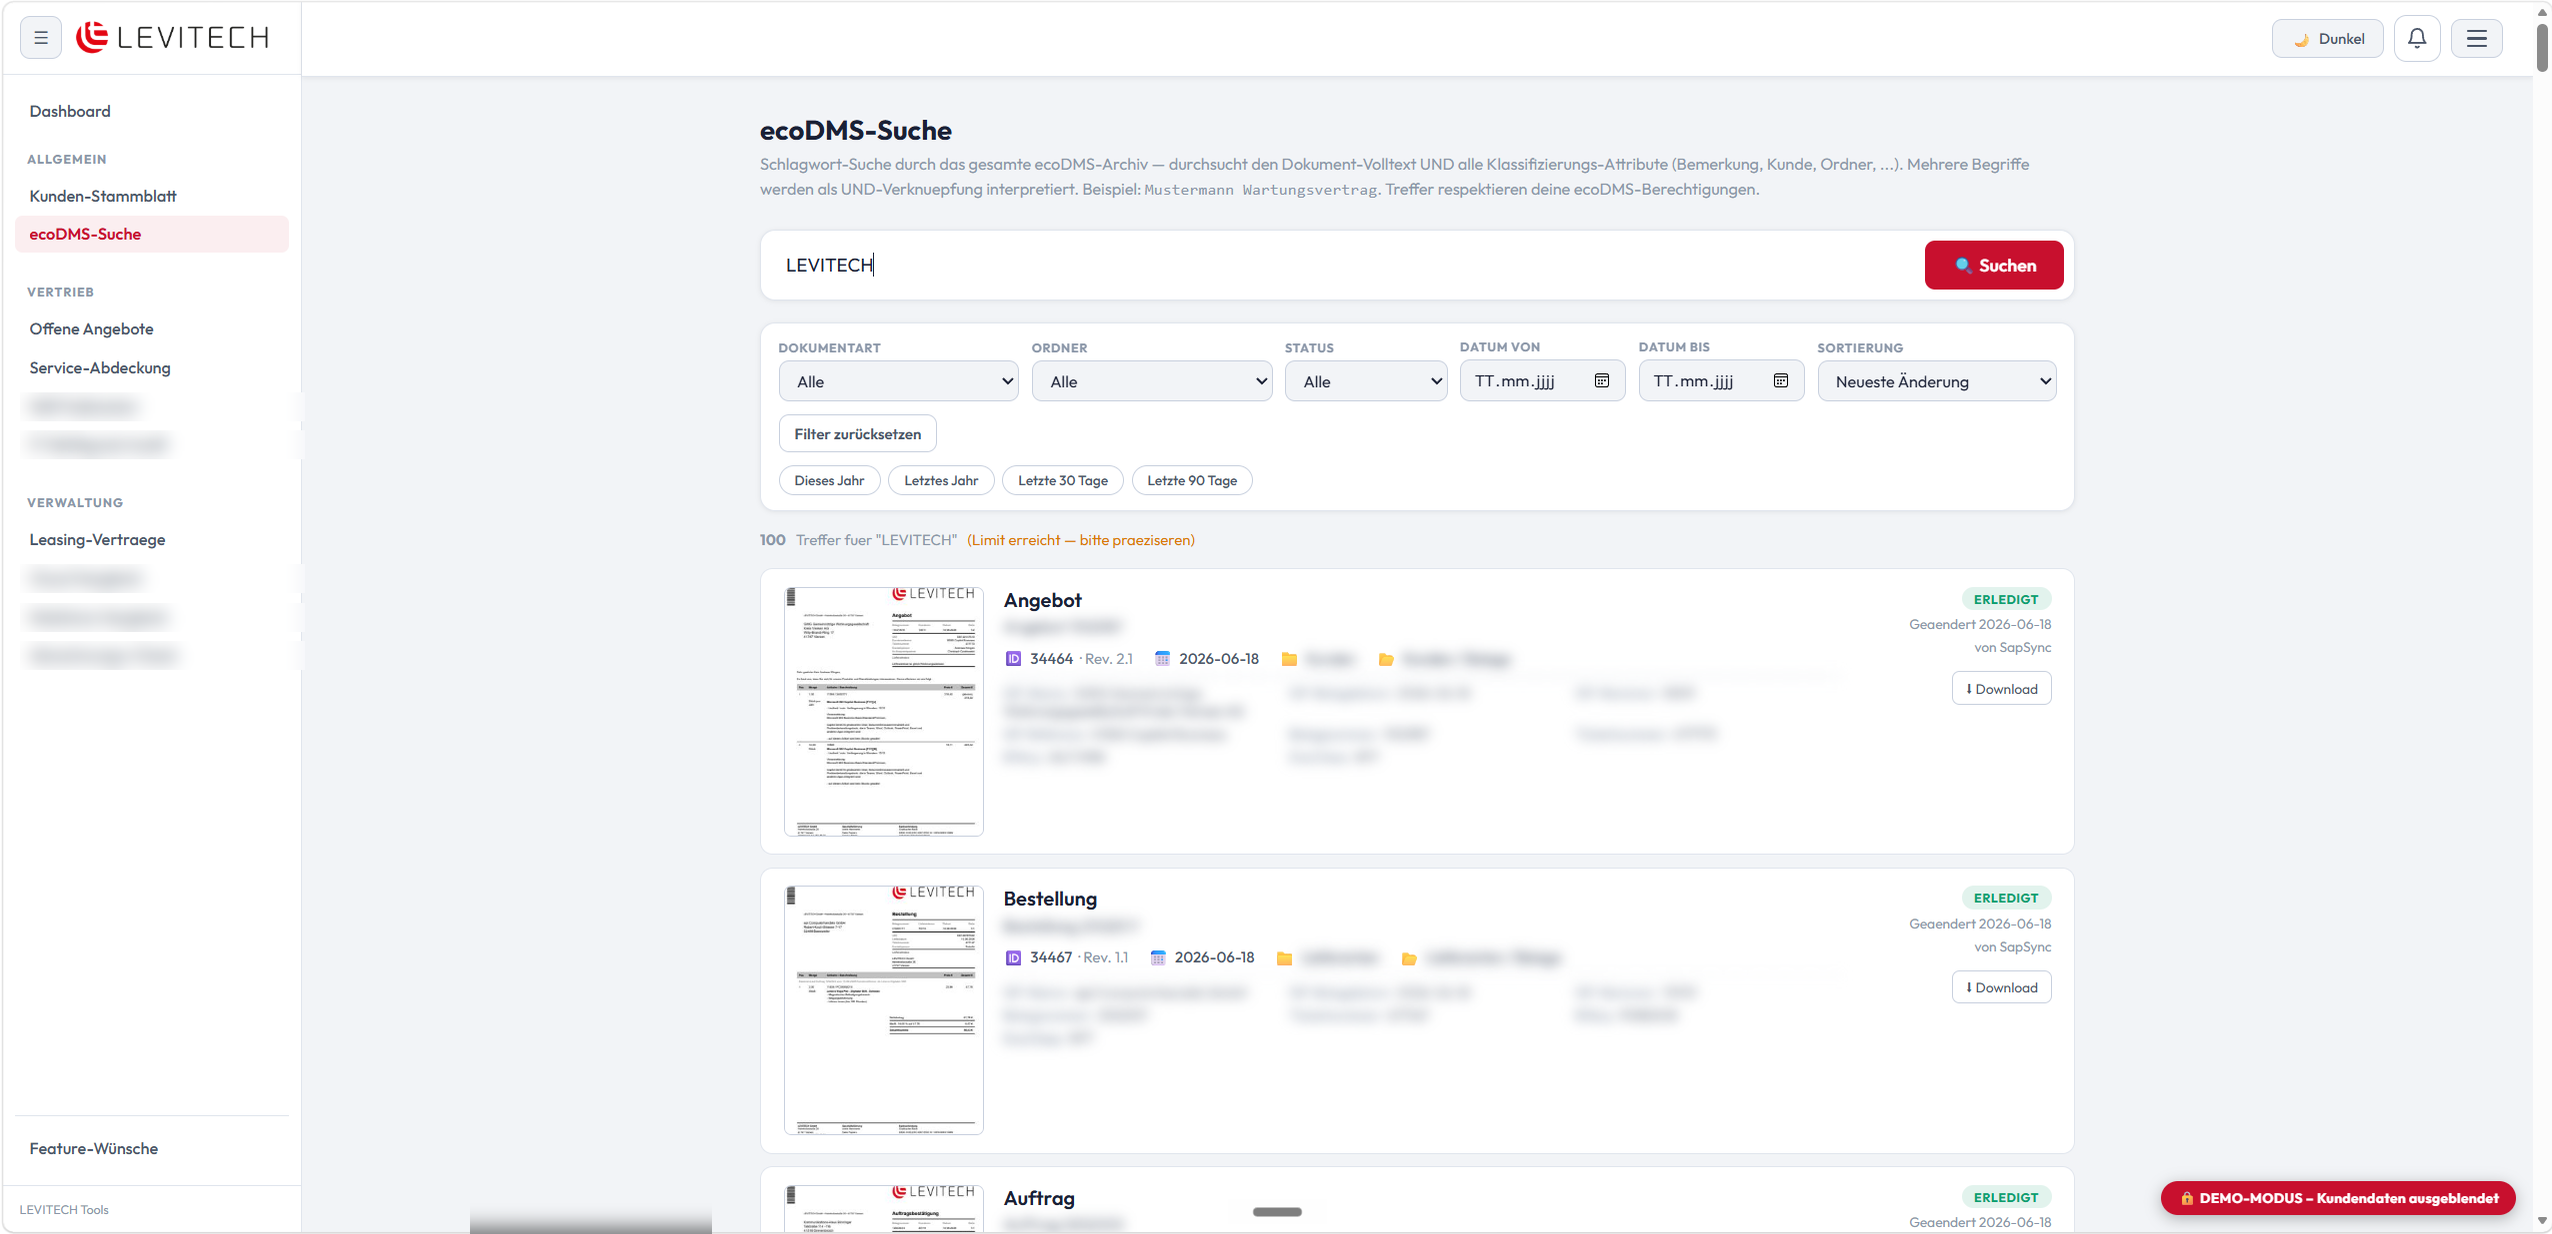Image resolution: width=2552 pixels, height=1234 pixels.
Task: Open Leasing-Vertraege in sidebar
Action: [x=98, y=540]
